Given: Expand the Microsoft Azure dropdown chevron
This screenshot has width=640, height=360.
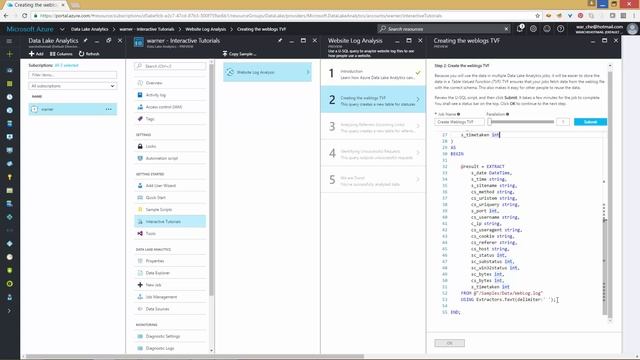Looking at the screenshot, I should click(x=62, y=29).
